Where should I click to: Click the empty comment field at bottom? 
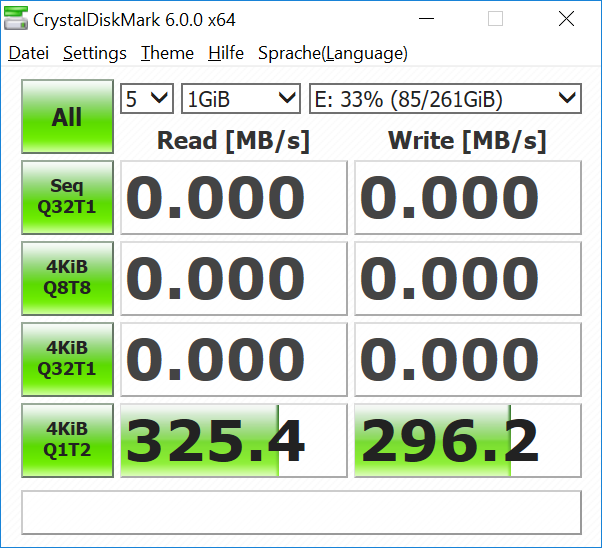[301, 513]
